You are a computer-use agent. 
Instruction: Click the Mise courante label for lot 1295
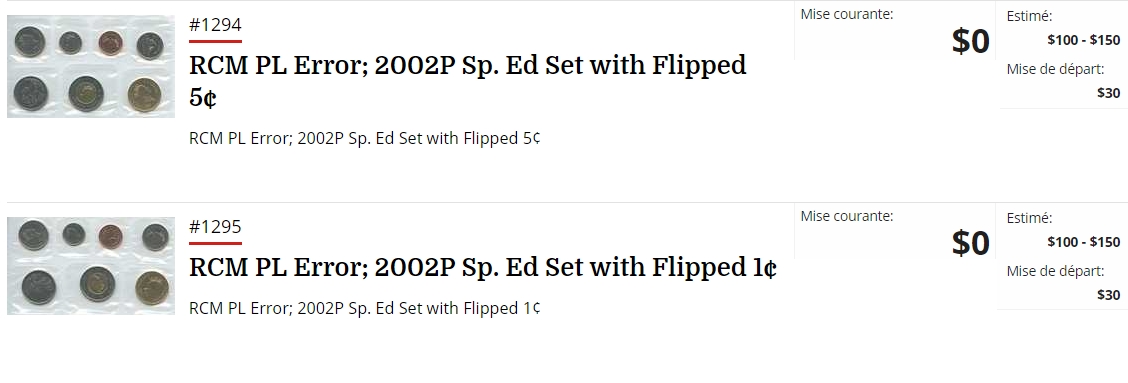point(847,216)
